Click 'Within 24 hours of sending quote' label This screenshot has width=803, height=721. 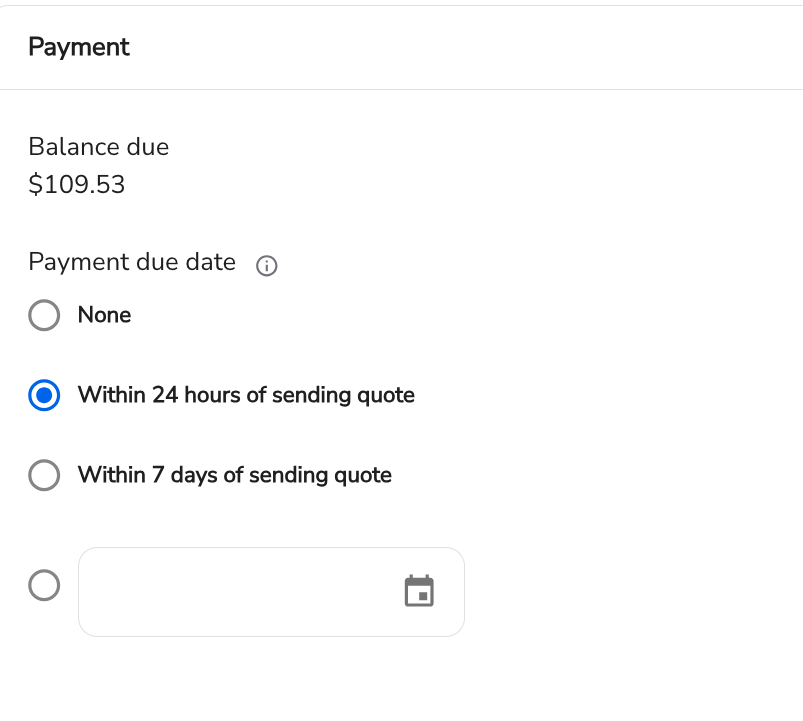pos(246,395)
